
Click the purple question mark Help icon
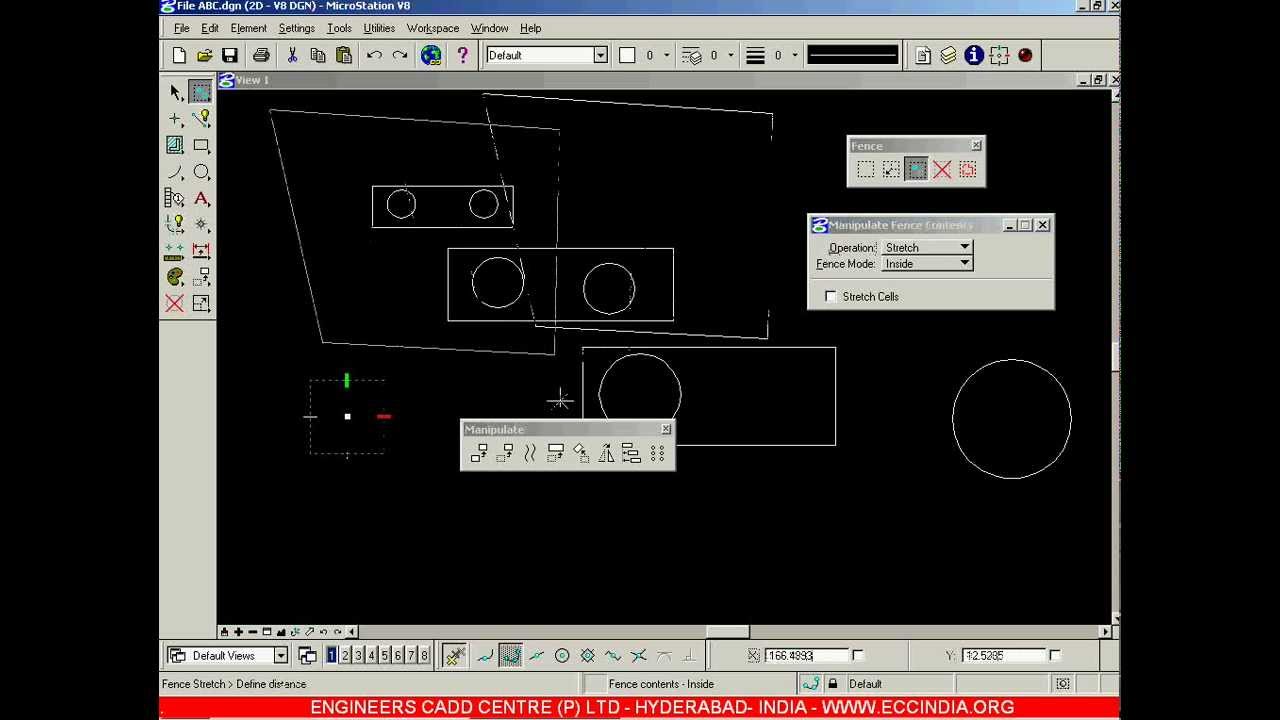[462, 56]
